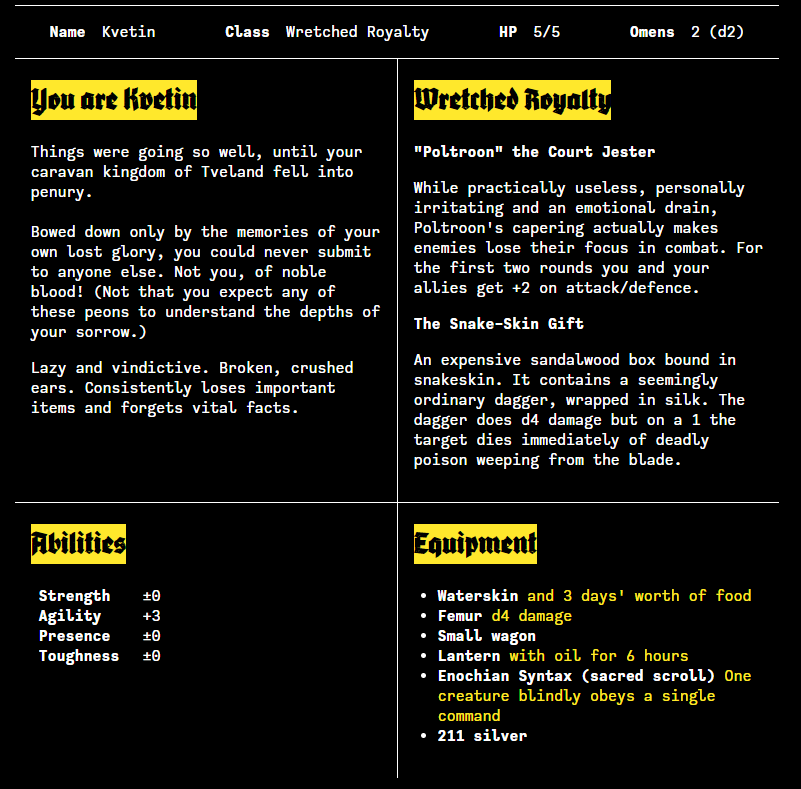Click the Enochian Syntax (sacred scroll) item
This screenshot has height=789, width=801.
(576, 676)
